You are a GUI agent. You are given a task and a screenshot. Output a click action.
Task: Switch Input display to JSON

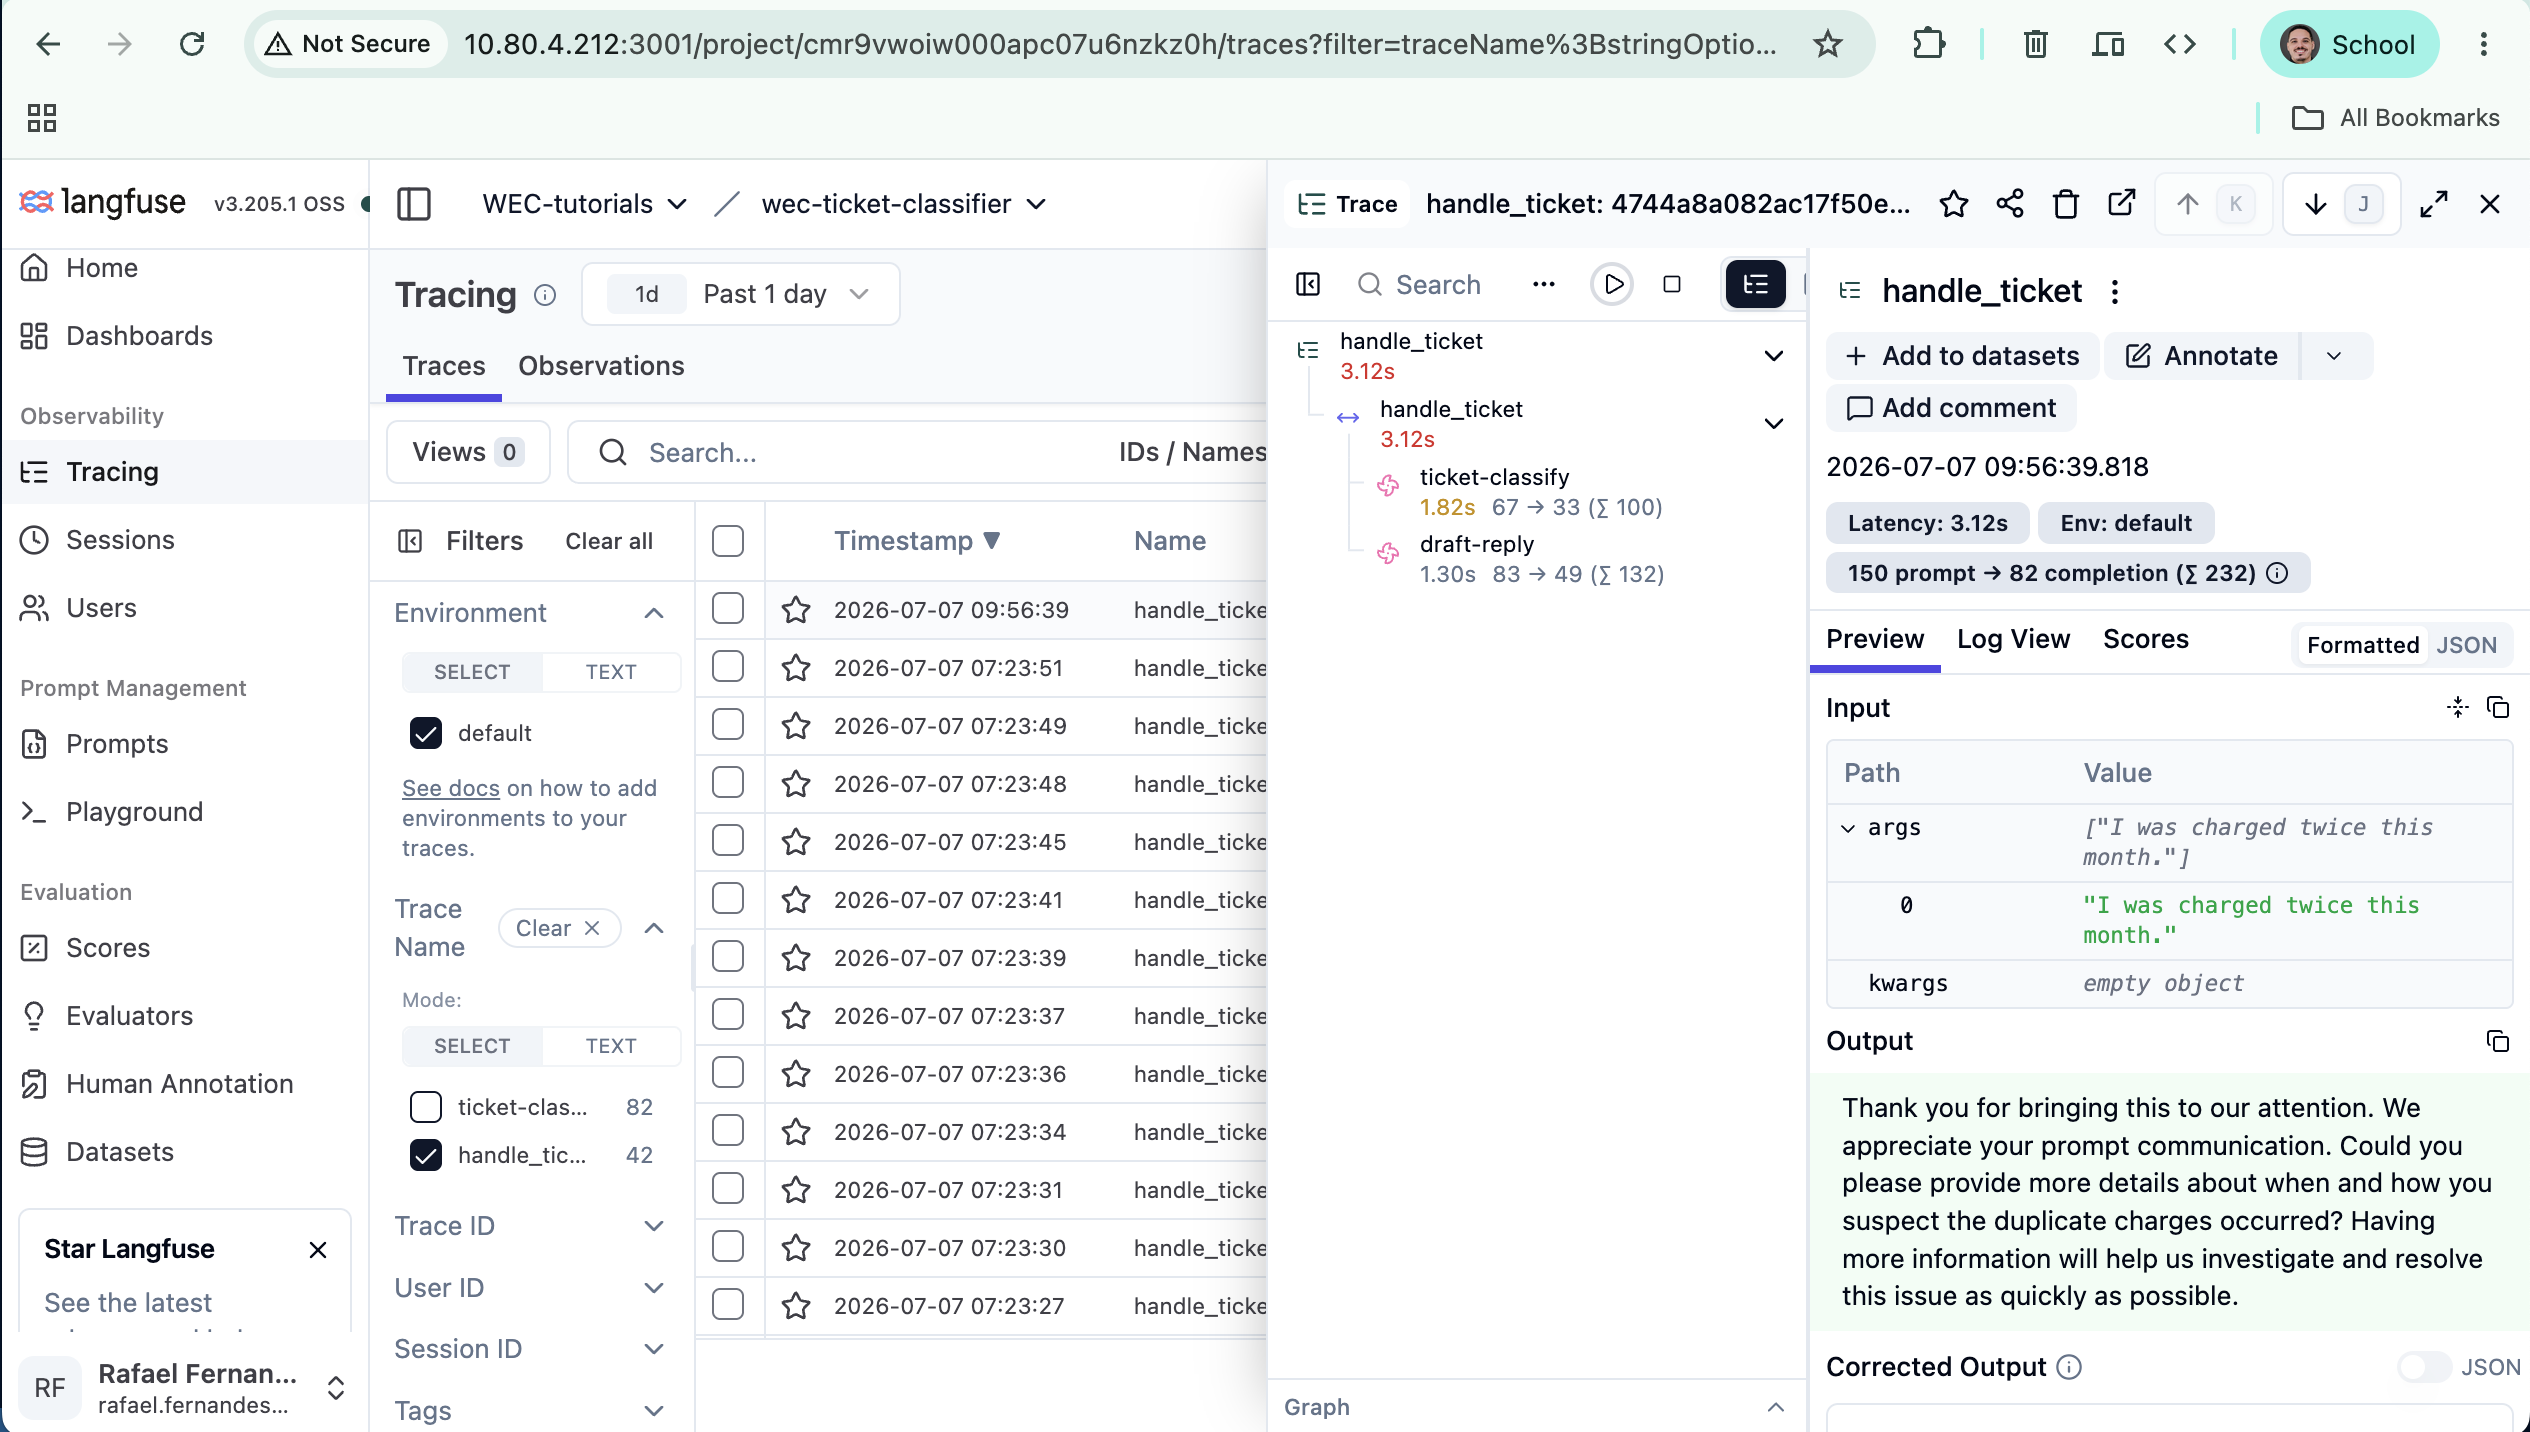click(2467, 645)
